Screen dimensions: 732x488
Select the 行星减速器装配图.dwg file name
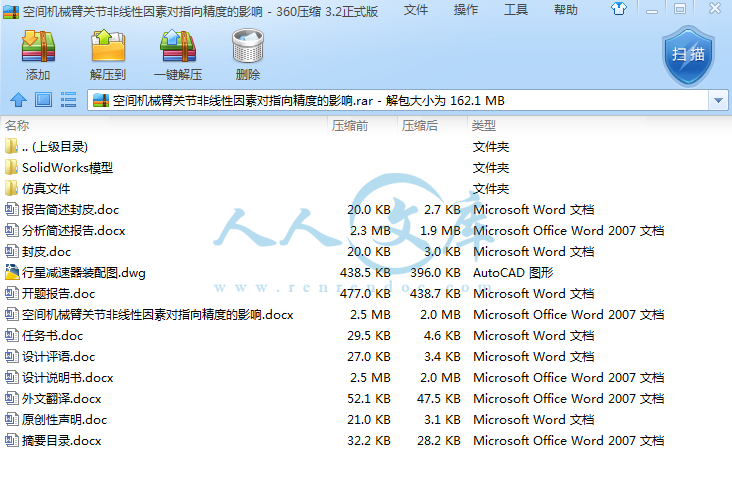[x=84, y=273]
